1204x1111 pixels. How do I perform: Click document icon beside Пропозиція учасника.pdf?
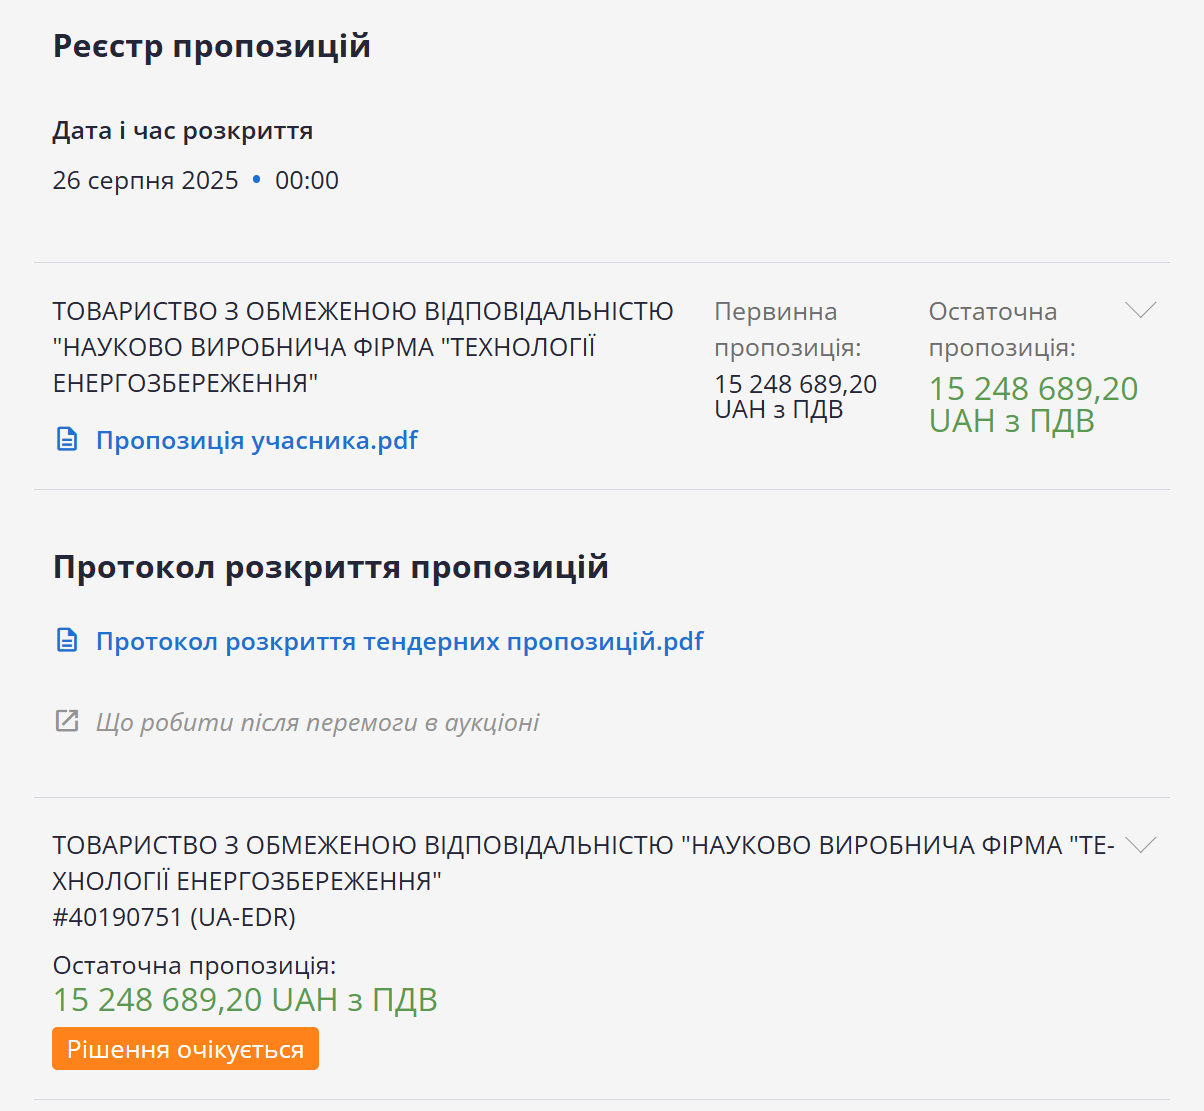67,440
